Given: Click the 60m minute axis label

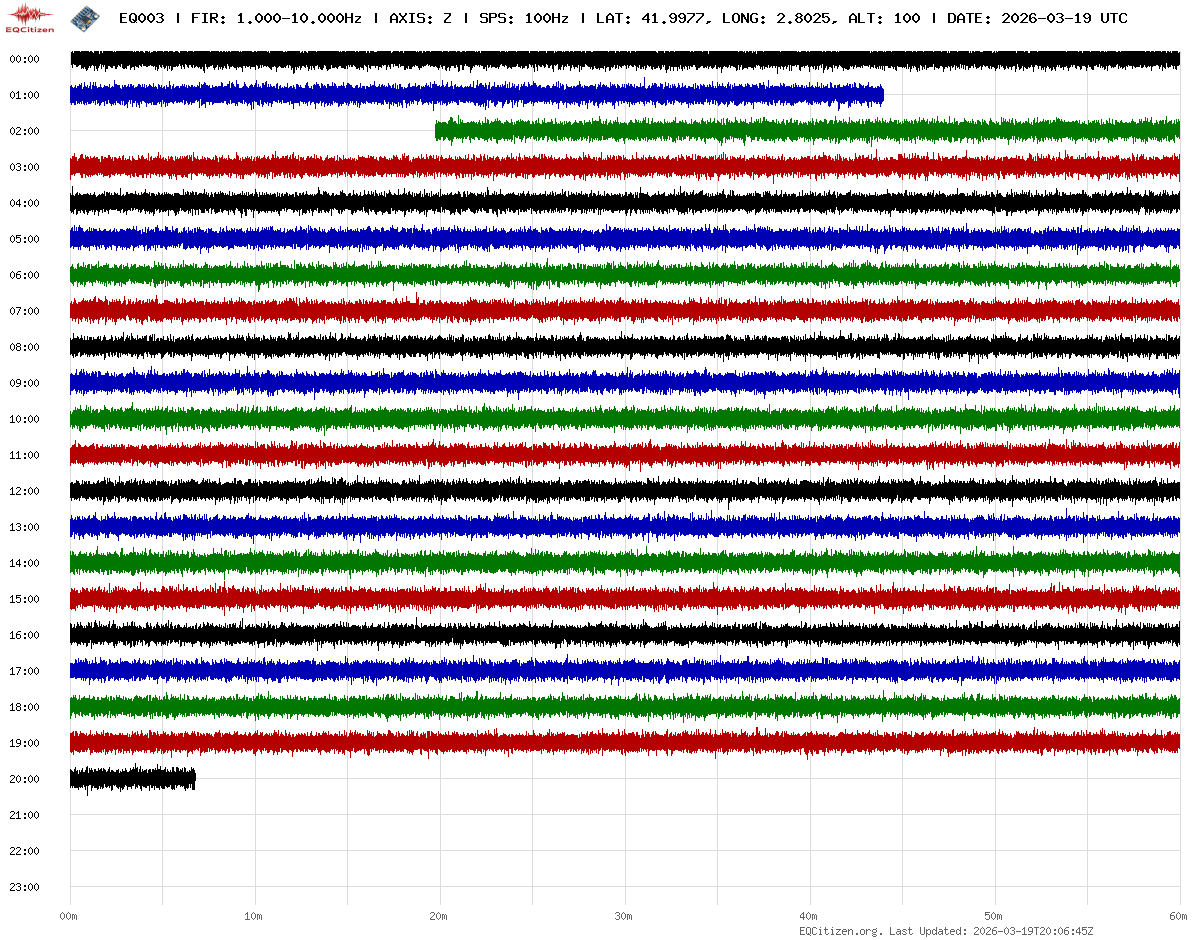Looking at the screenshot, I should 1178,916.
